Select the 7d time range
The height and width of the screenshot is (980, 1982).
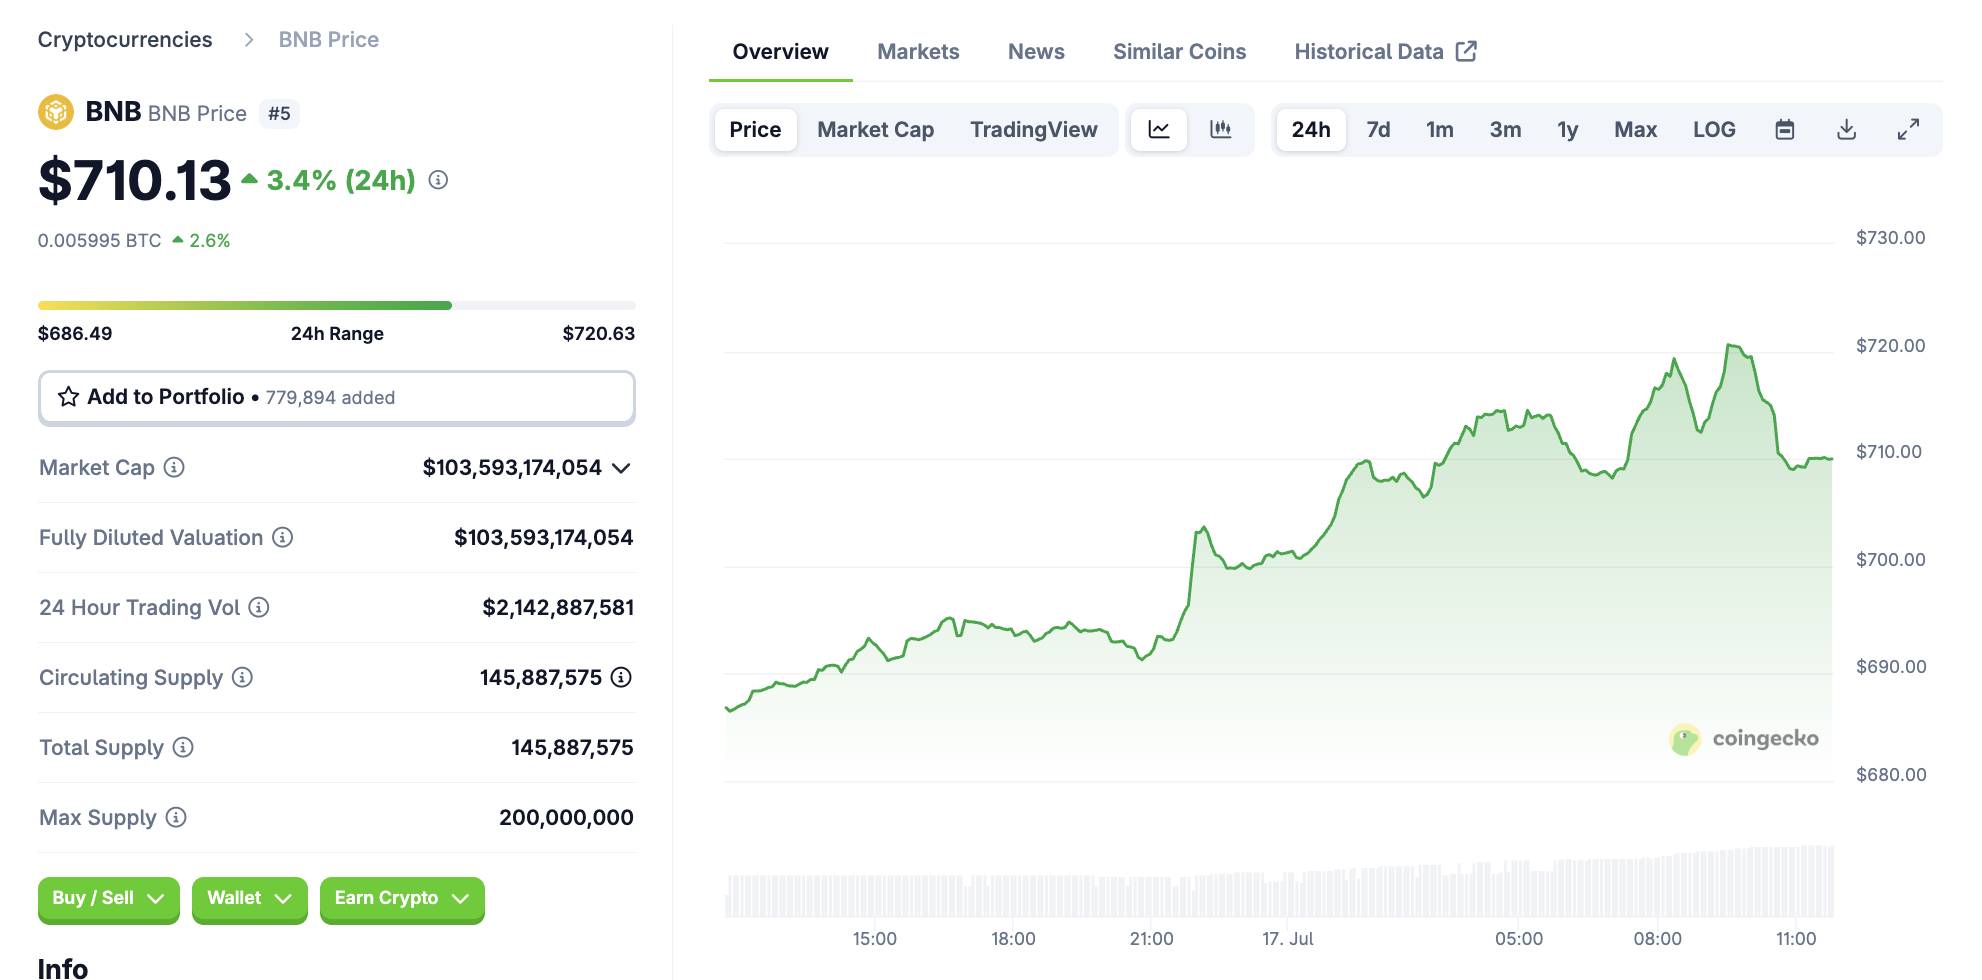pyautogui.click(x=1378, y=129)
